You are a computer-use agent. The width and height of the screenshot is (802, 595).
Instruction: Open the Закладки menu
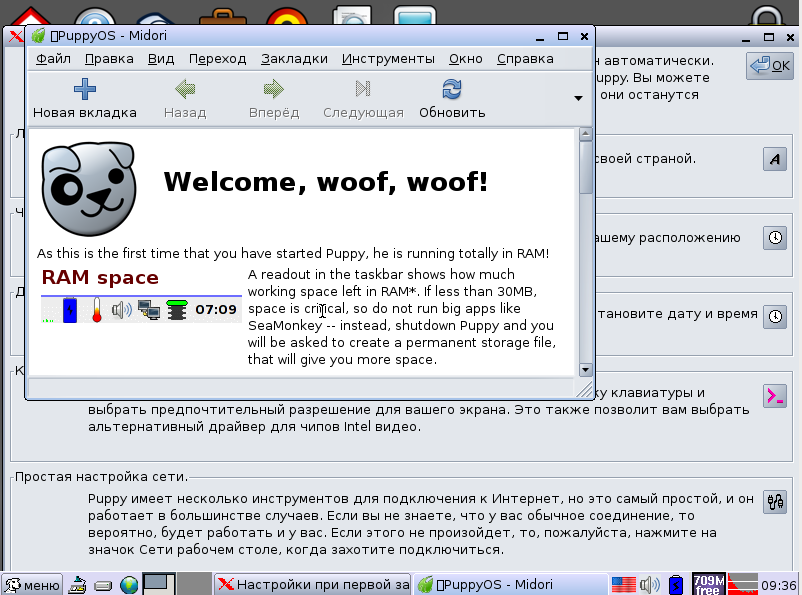tap(294, 59)
